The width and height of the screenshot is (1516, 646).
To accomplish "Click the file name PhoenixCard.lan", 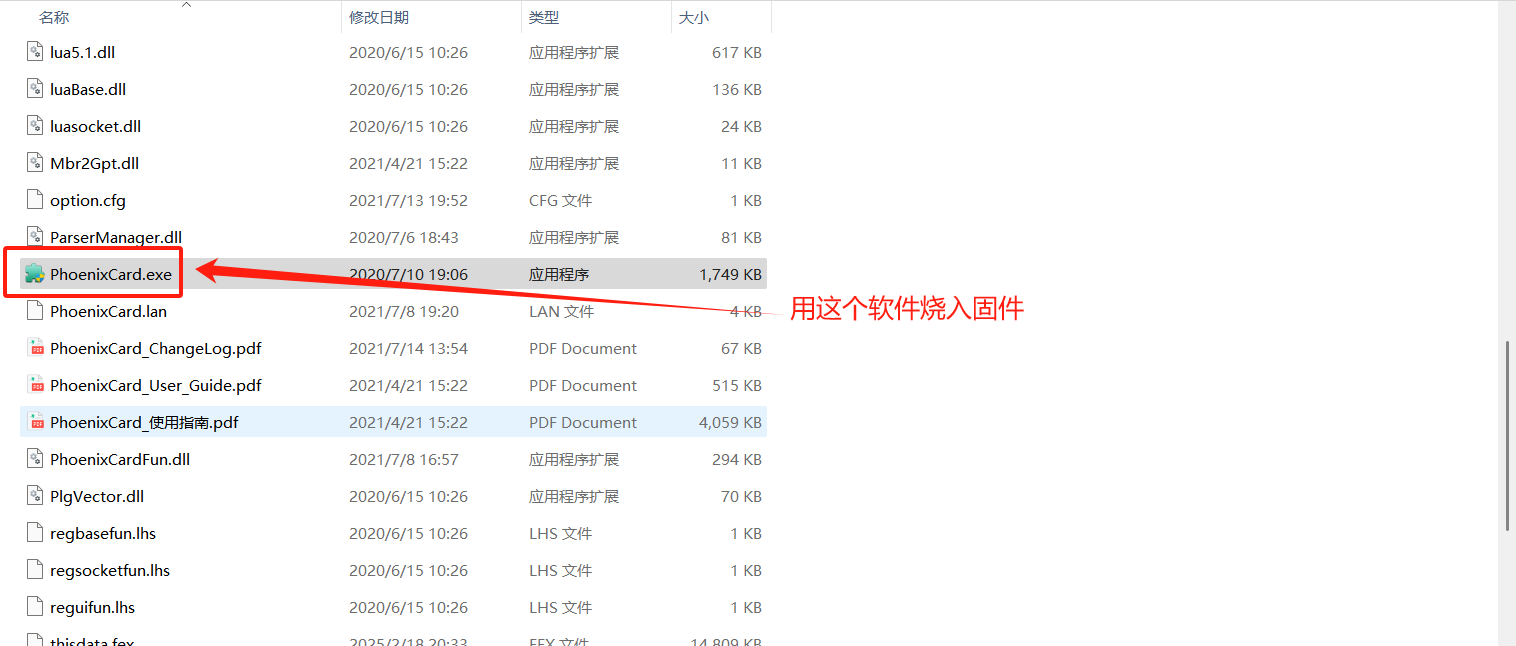I will coord(109,311).
